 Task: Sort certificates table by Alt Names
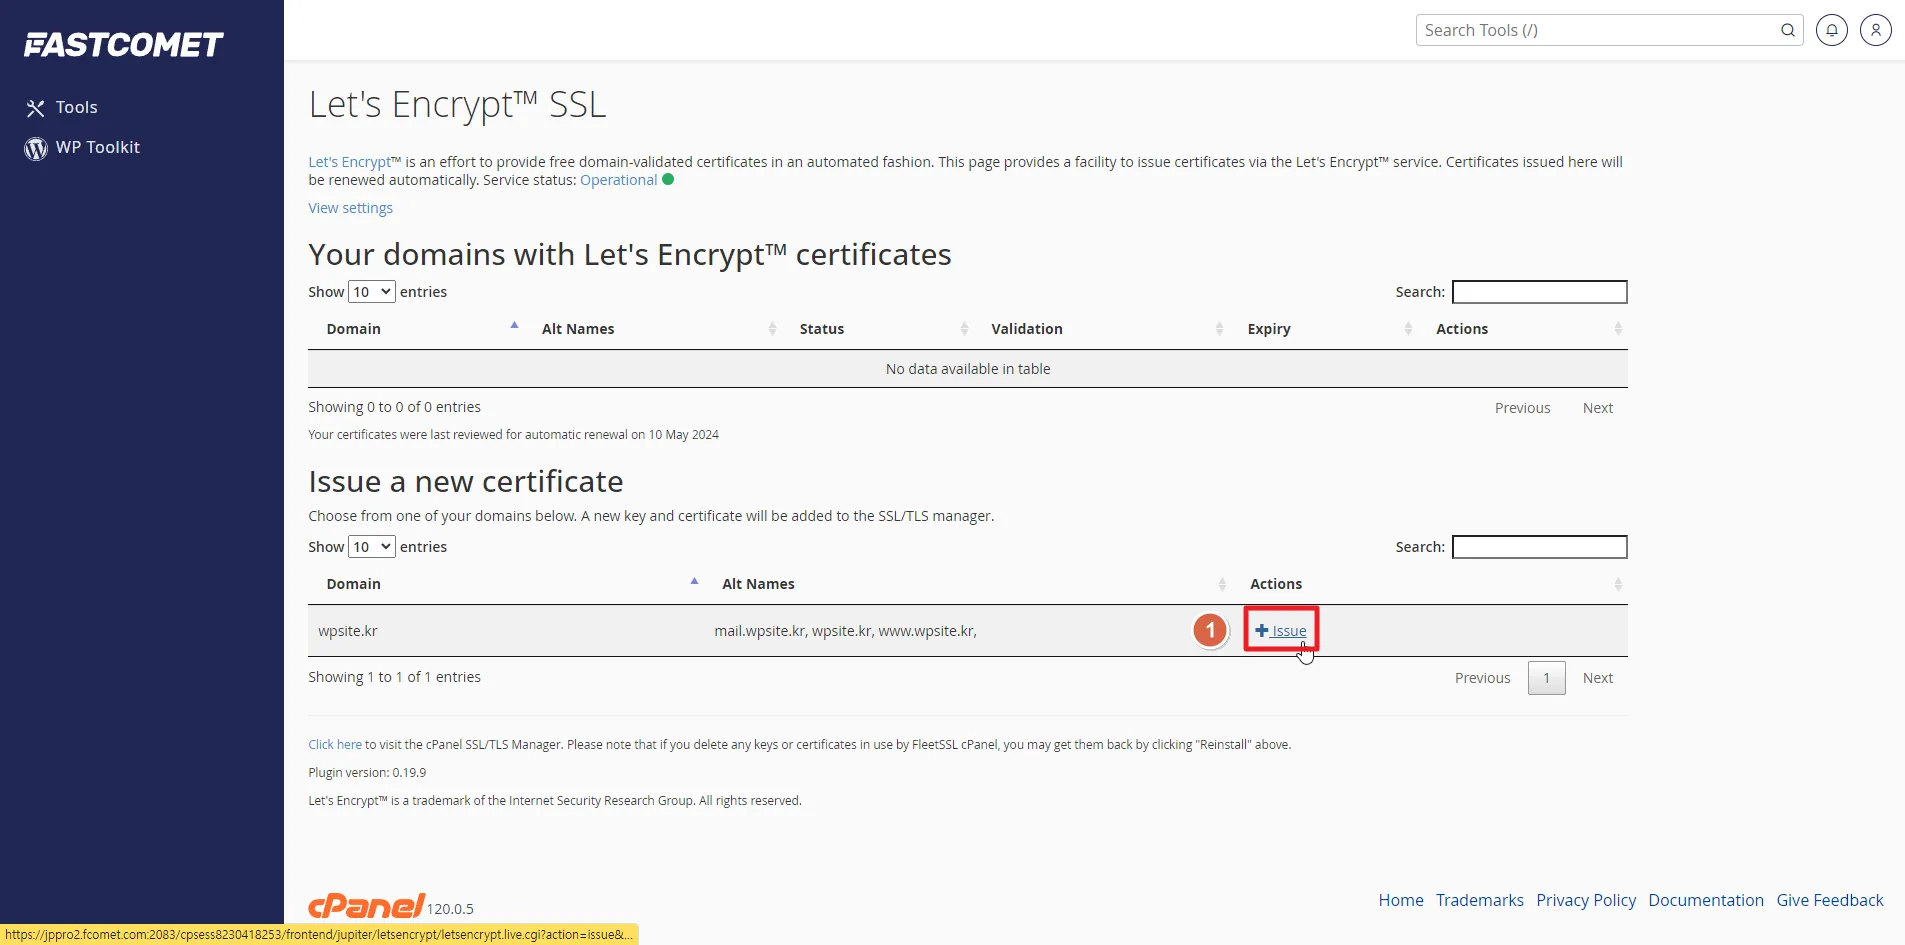(653, 329)
